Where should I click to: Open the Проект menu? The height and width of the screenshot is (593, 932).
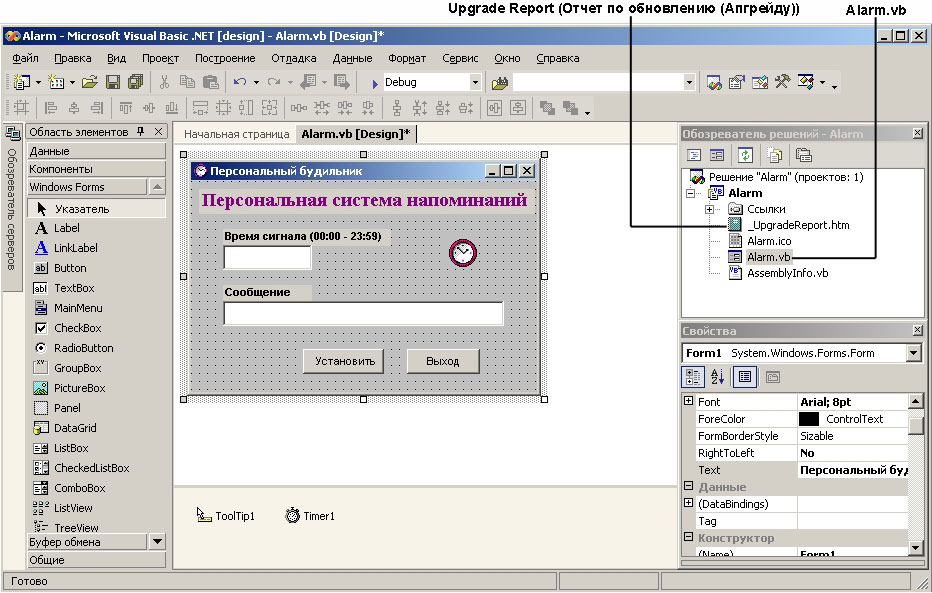click(160, 58)
